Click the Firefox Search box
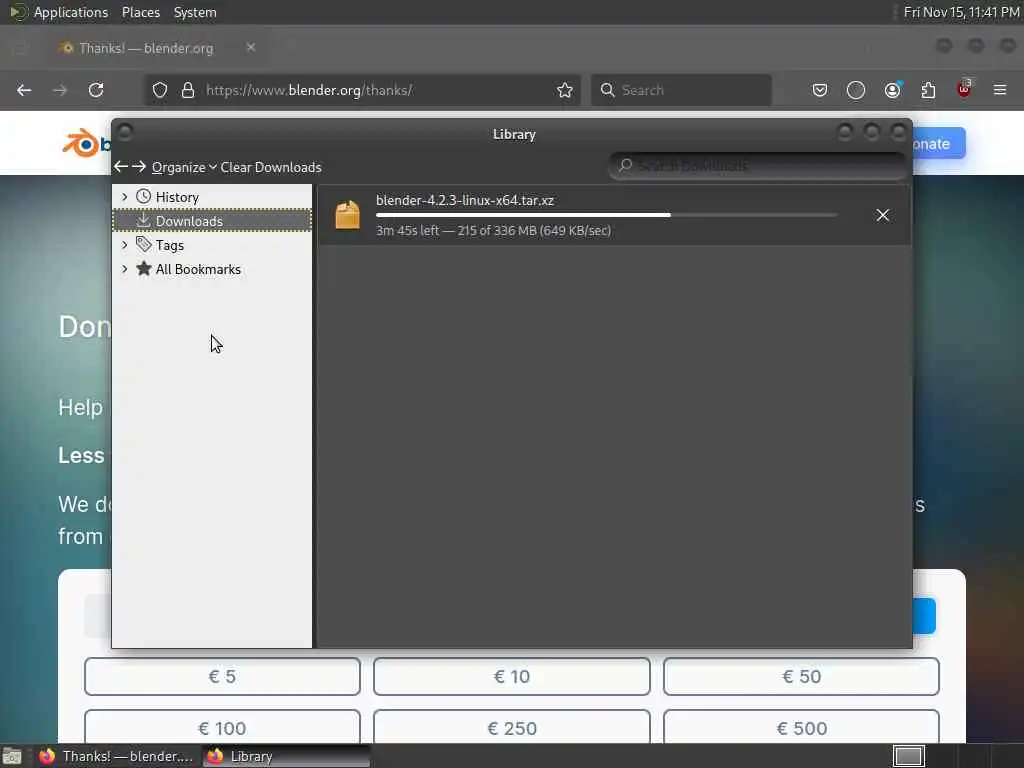1024x768 pixels. click(681, 90)
